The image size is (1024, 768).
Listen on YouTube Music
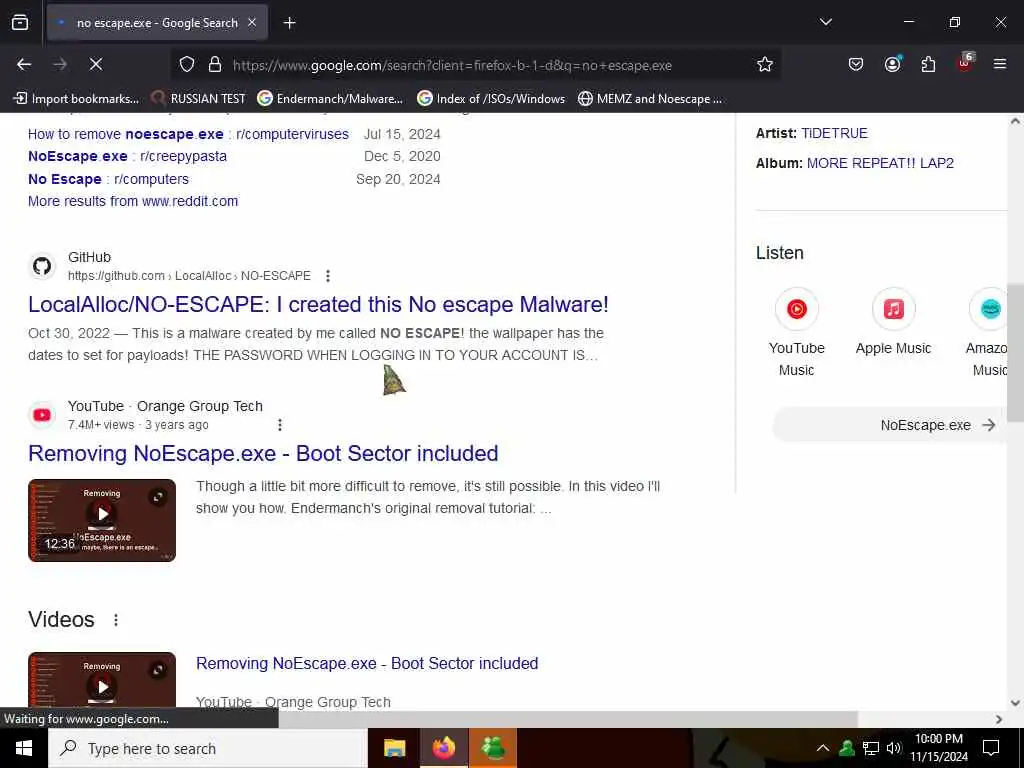[x=796, y=332]
